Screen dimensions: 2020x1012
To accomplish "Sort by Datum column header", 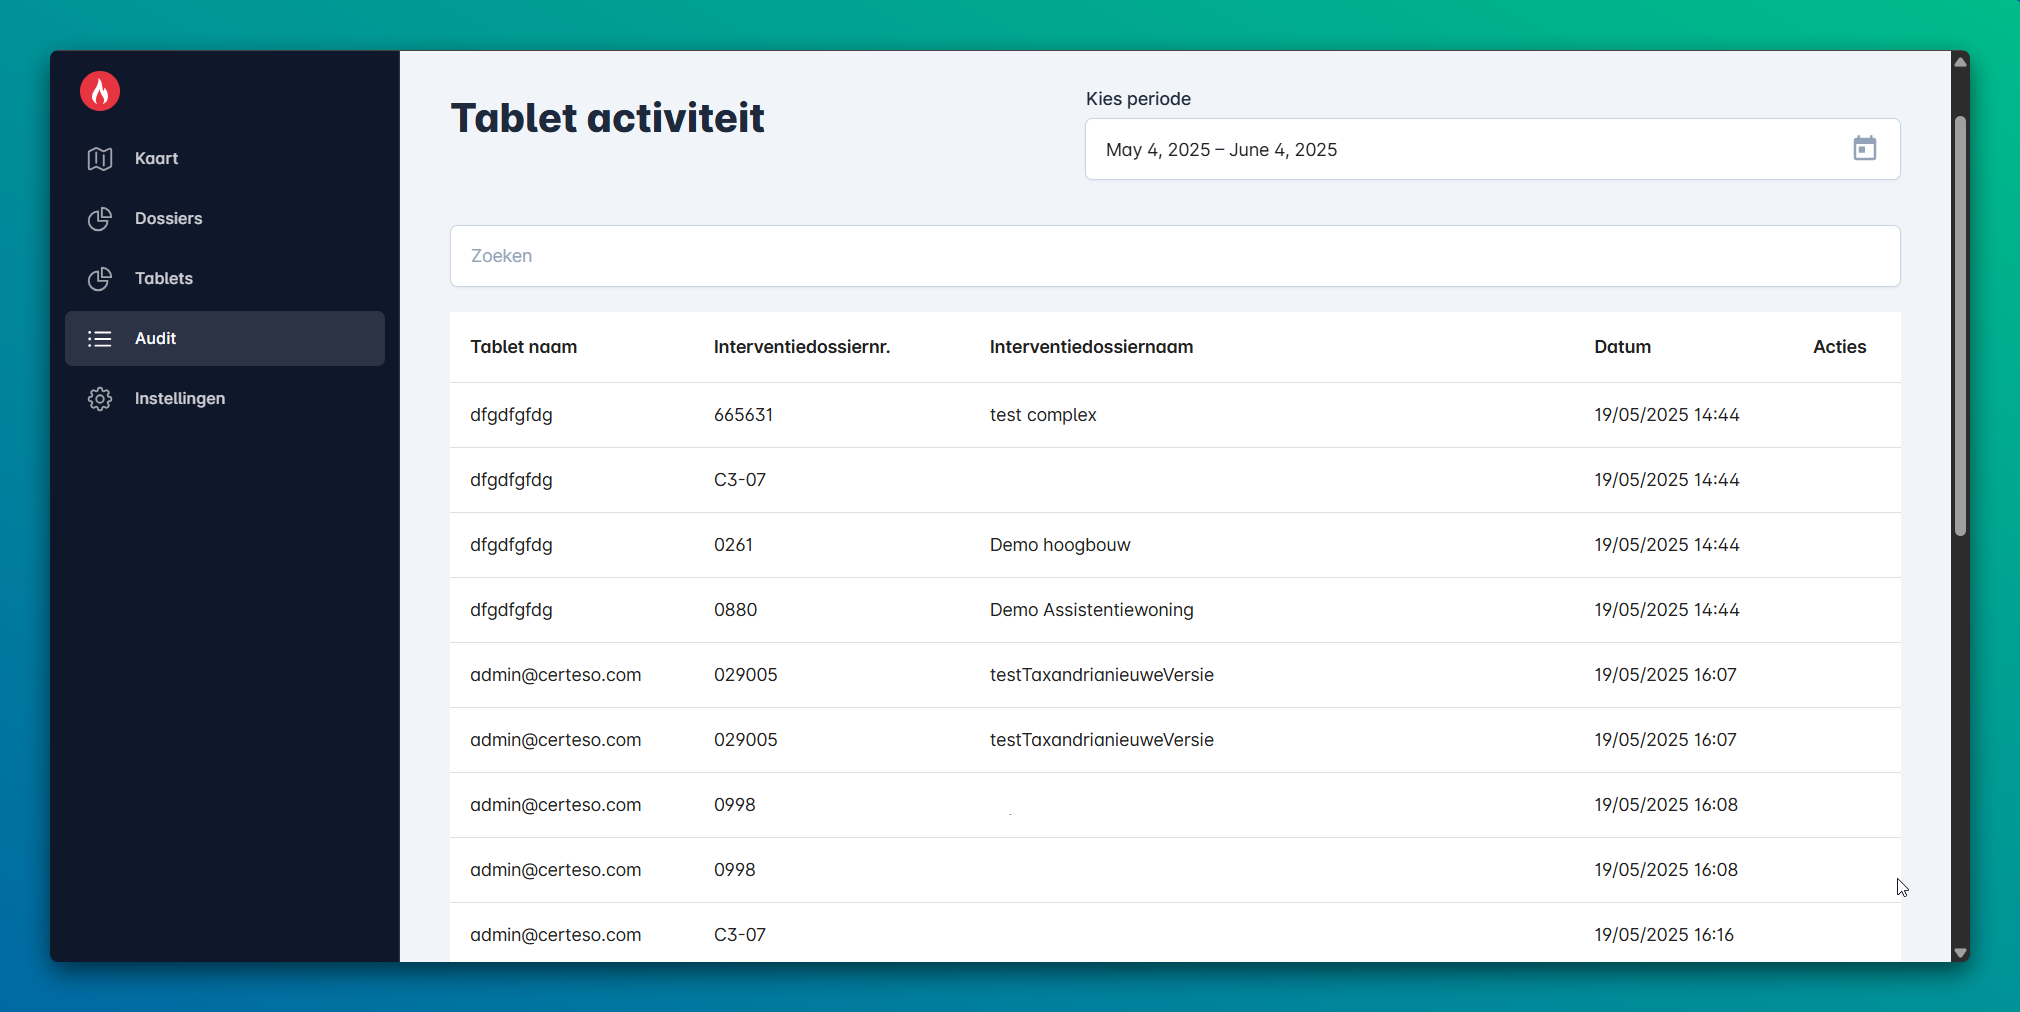I will pos(1622,347).
